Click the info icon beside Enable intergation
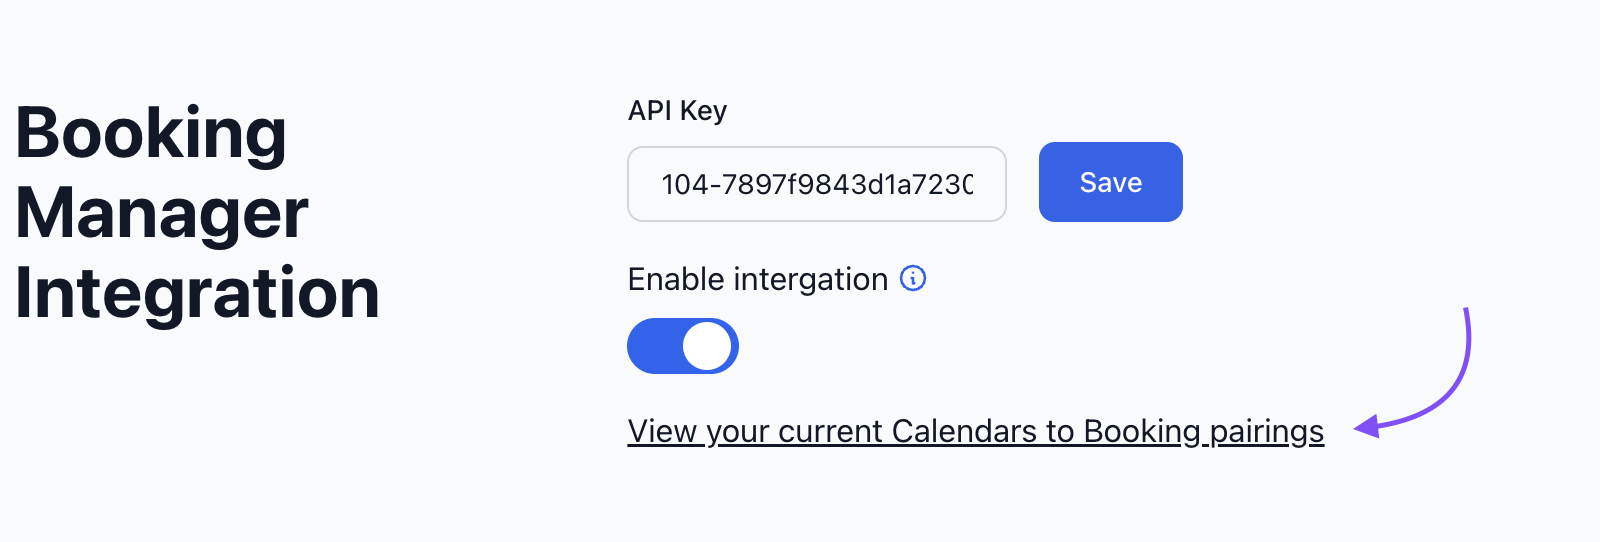The width and height of the screenshot is (1600, 542). click(x=913, y=278)
